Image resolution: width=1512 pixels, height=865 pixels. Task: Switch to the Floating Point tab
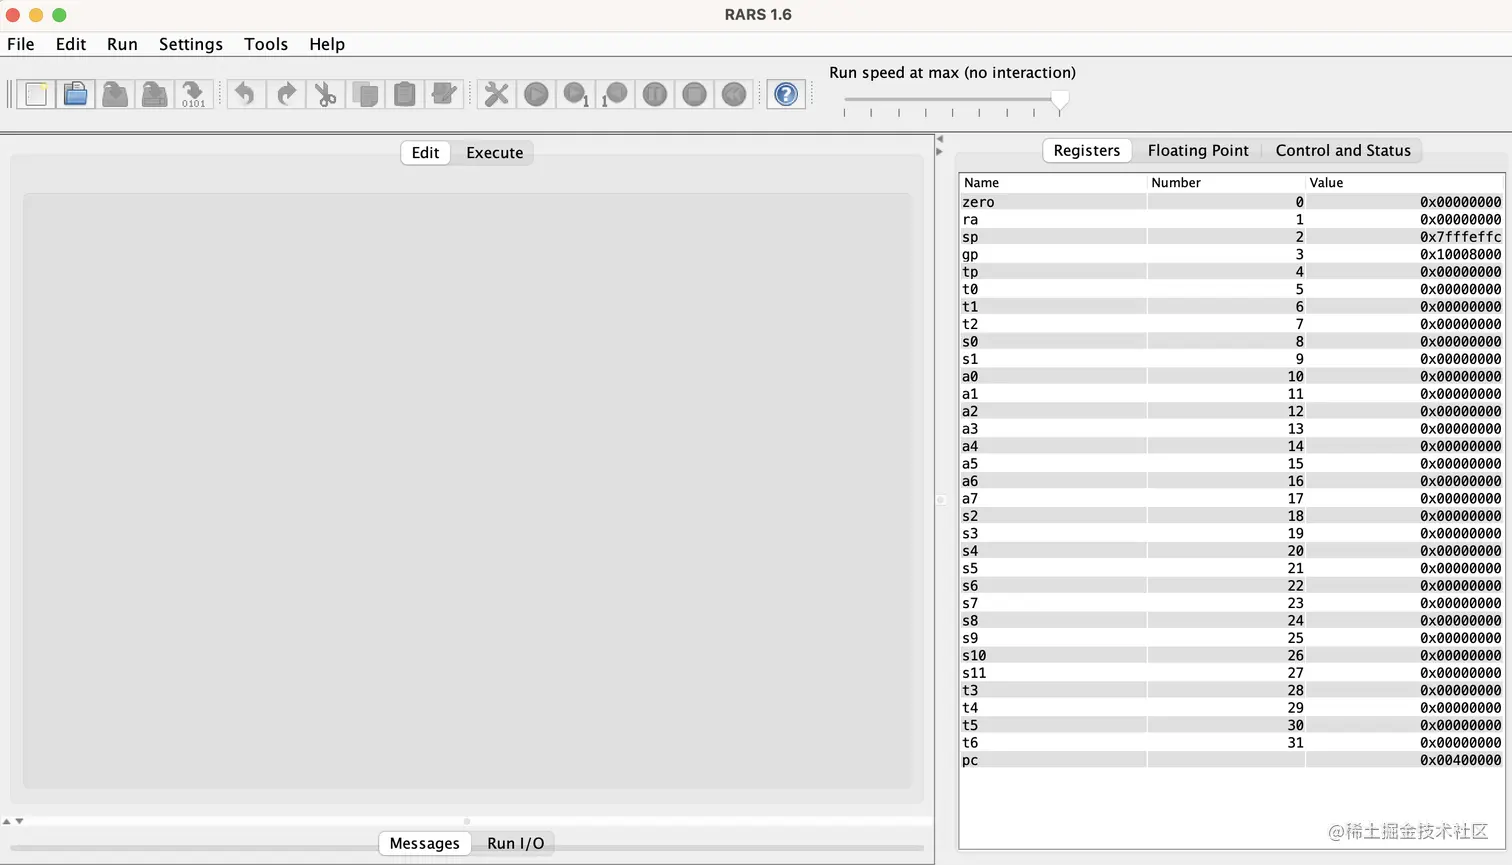tap(1198, 151)
